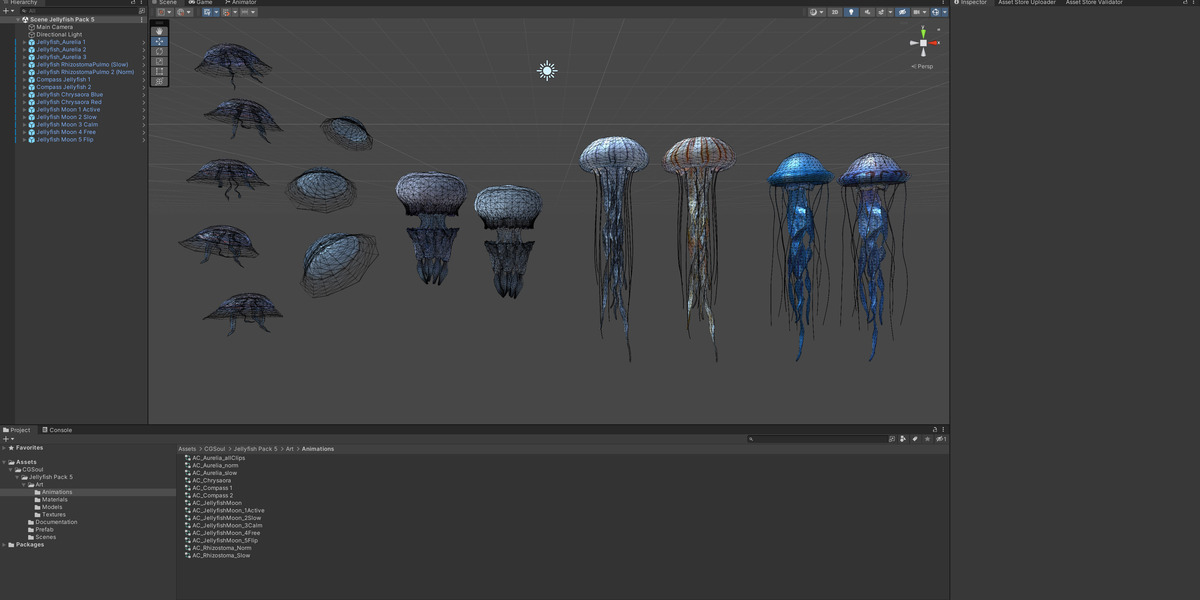Toggle scene lighting bulb button
The height and width of the screenshot is (600, 1200).
pyautogui.click(x=851, y=12)
